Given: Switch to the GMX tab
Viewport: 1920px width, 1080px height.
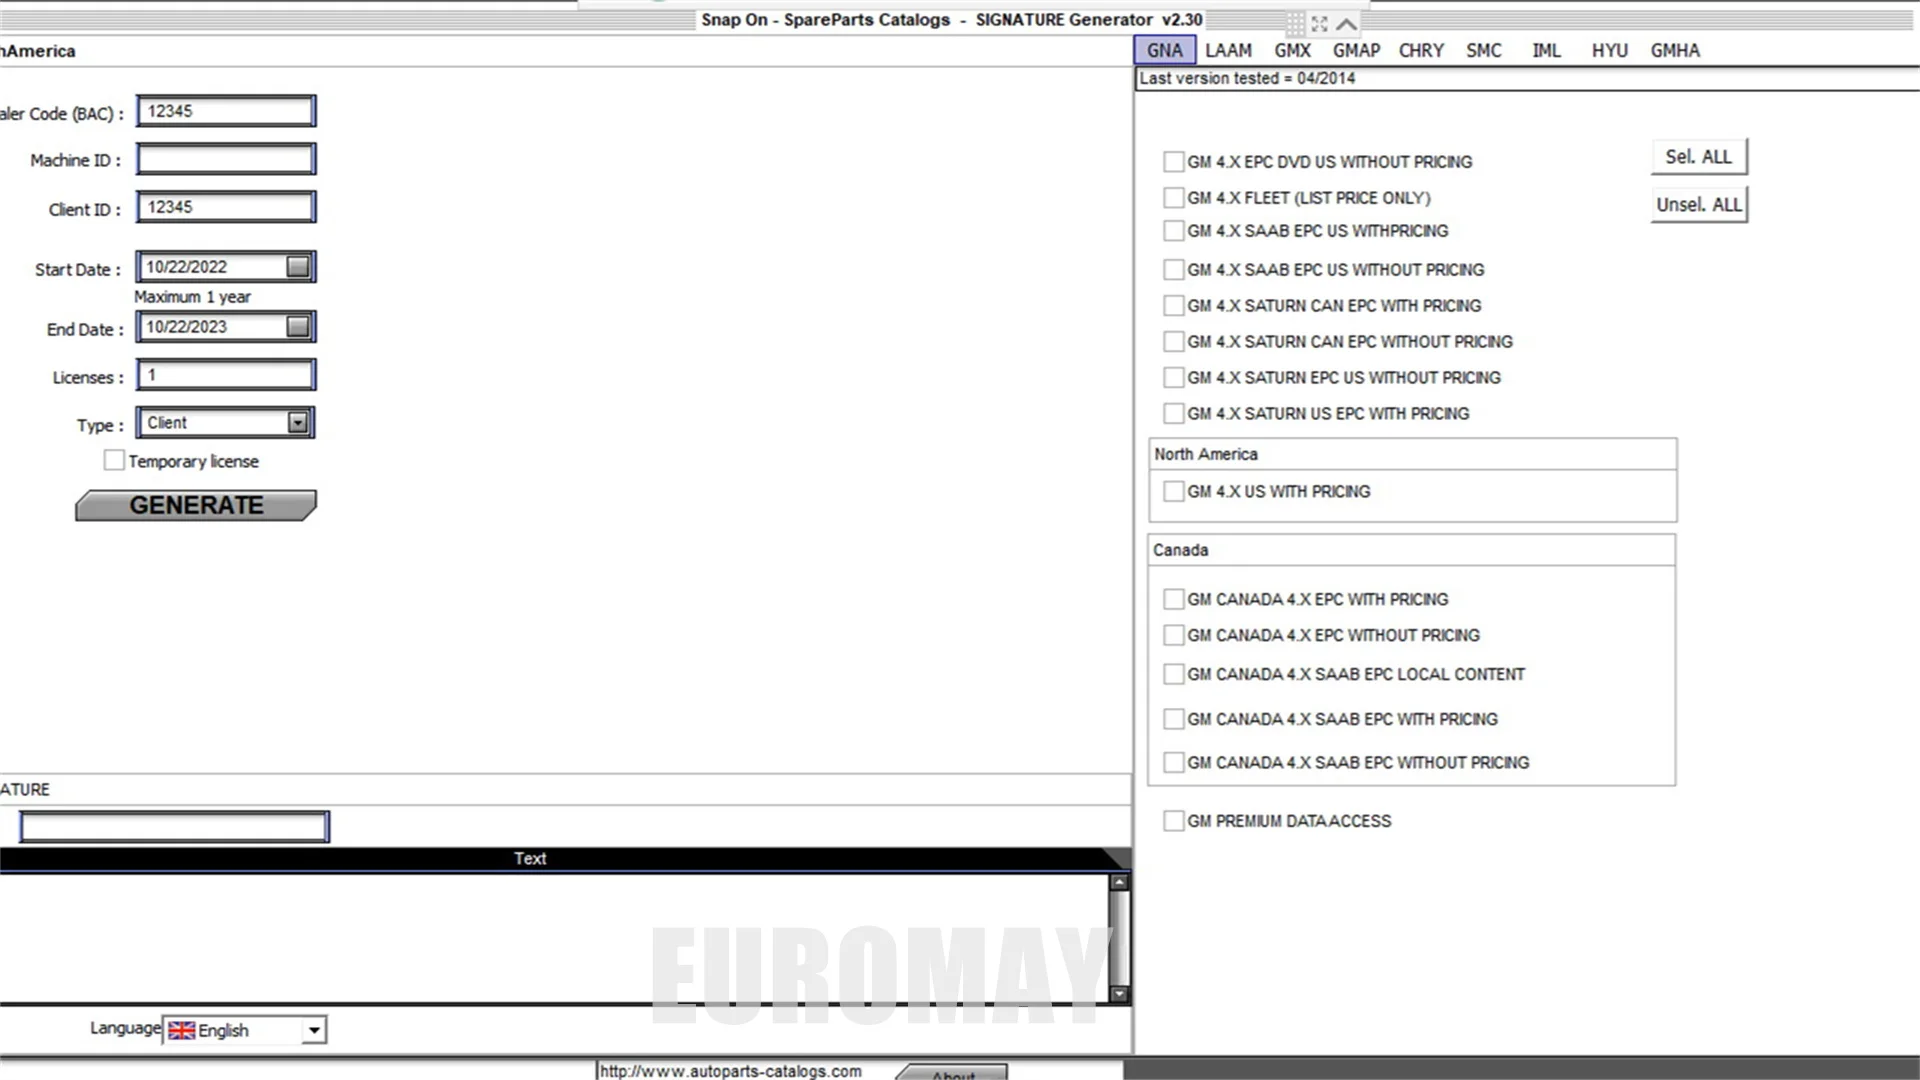Looking at the screenshot, I should click(x=1292, y=50).
